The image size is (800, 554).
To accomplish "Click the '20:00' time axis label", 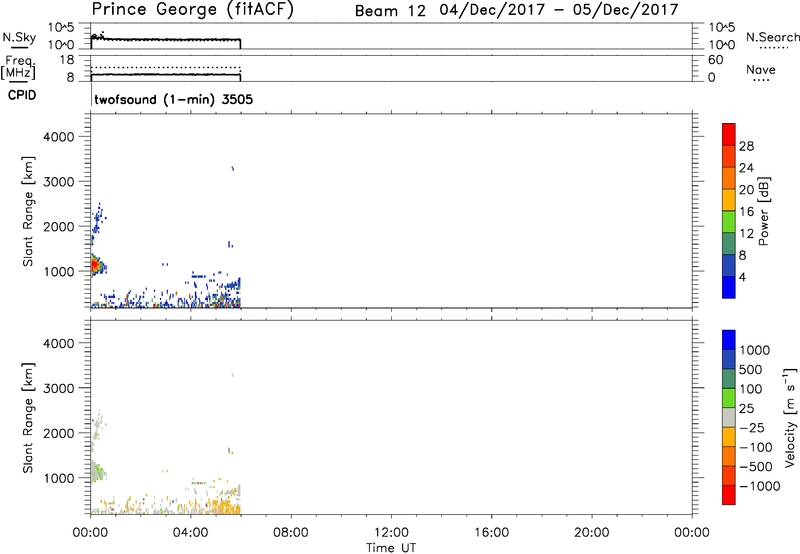I will coord(592,533).
